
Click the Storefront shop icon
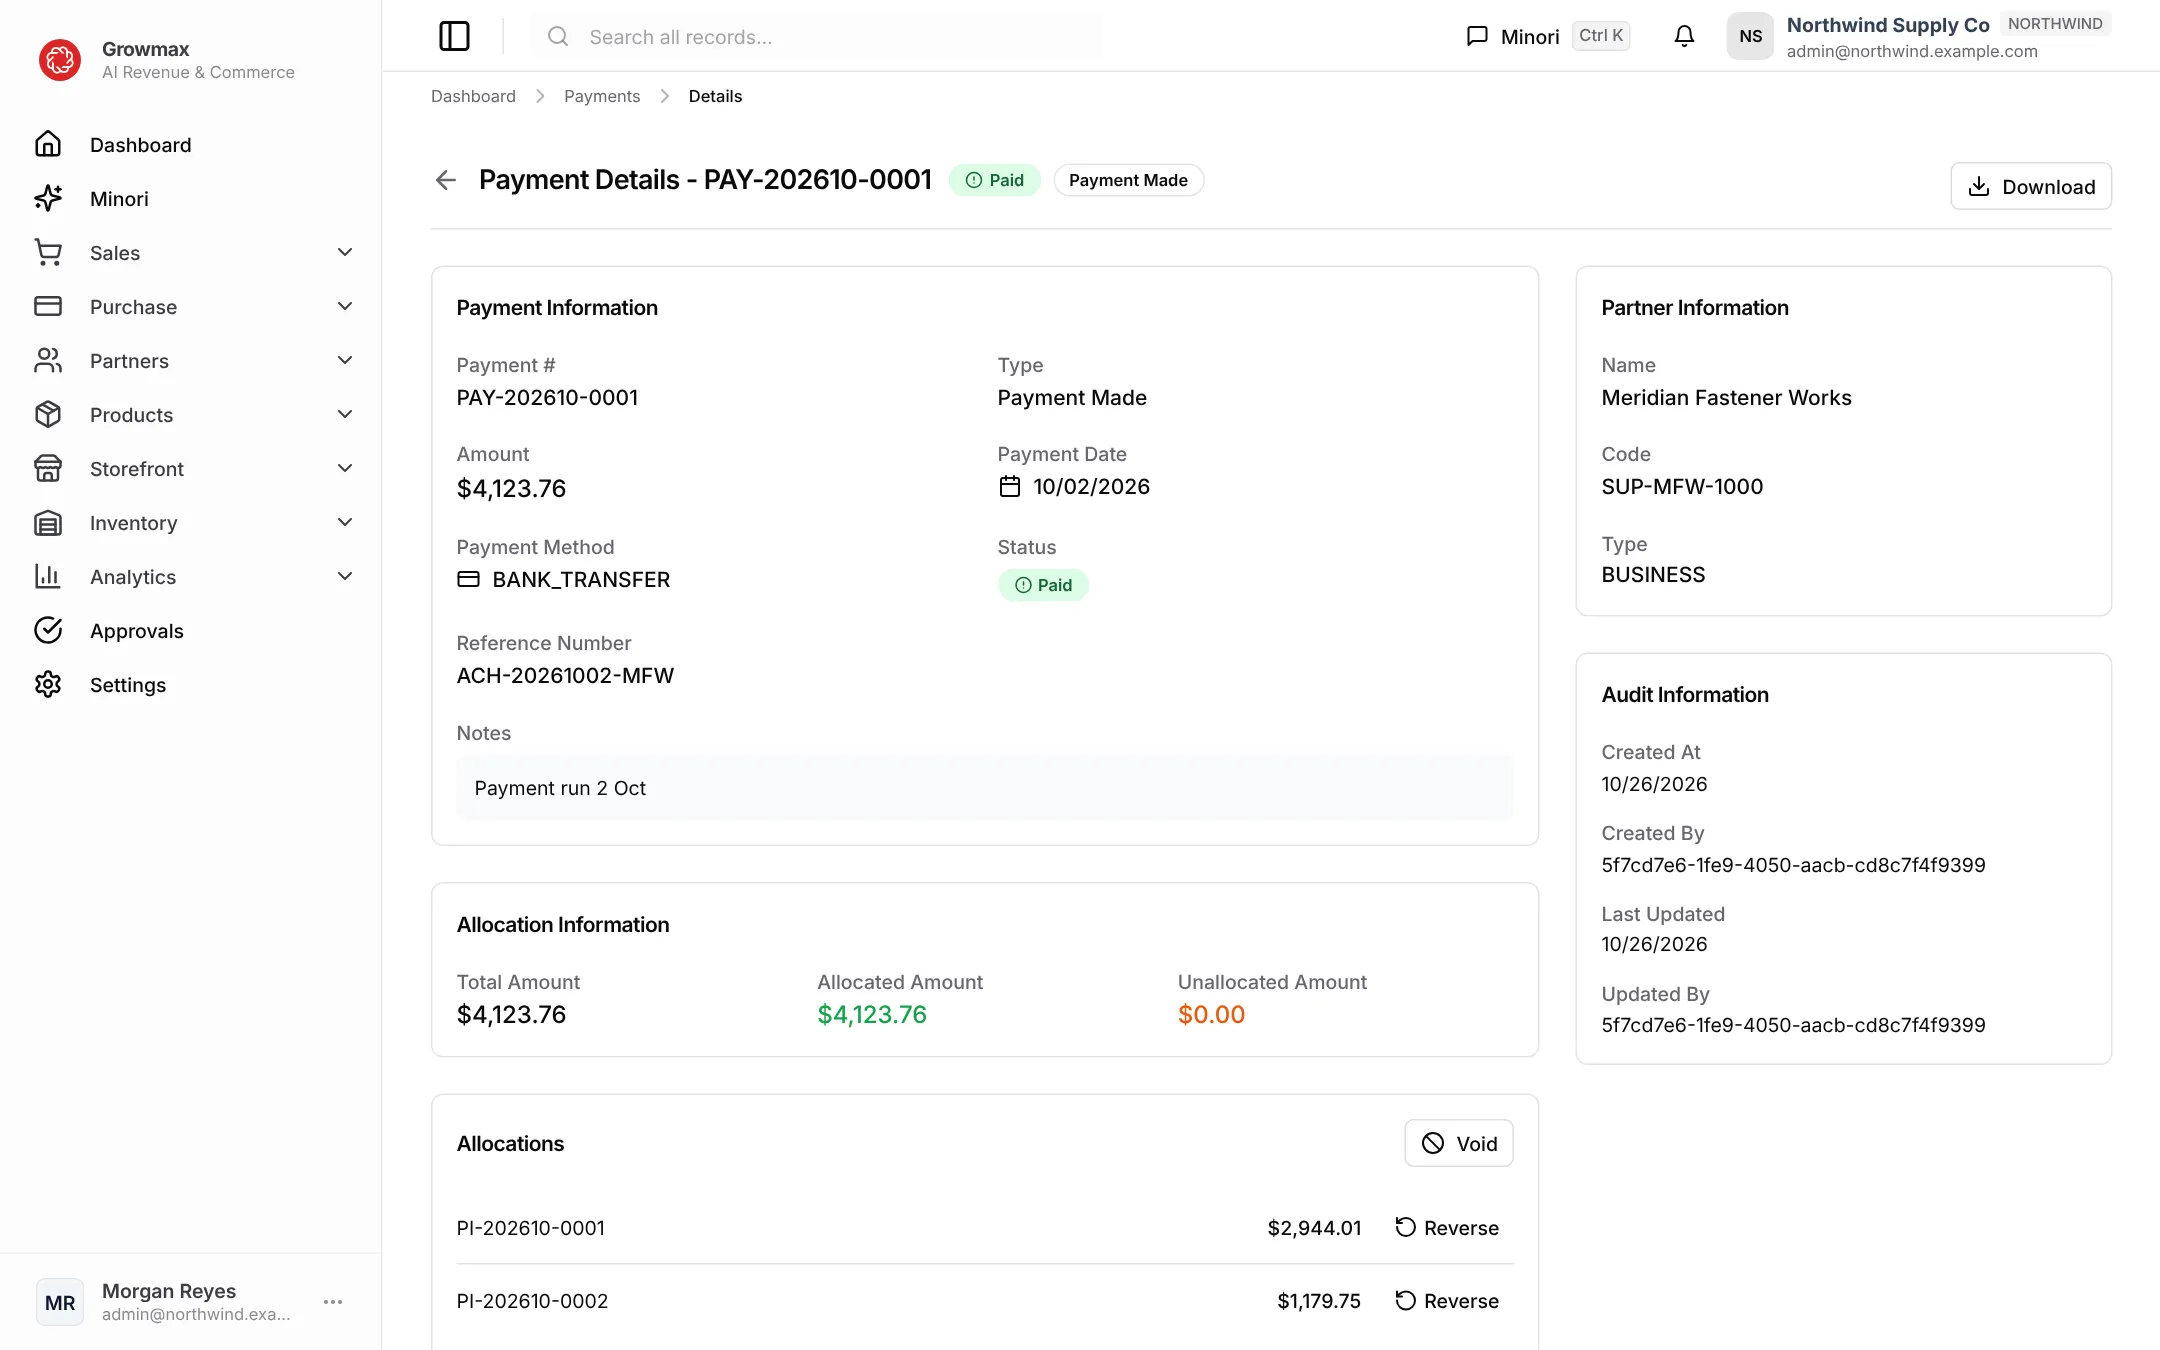pyautogui.click(x=48, y=469)
